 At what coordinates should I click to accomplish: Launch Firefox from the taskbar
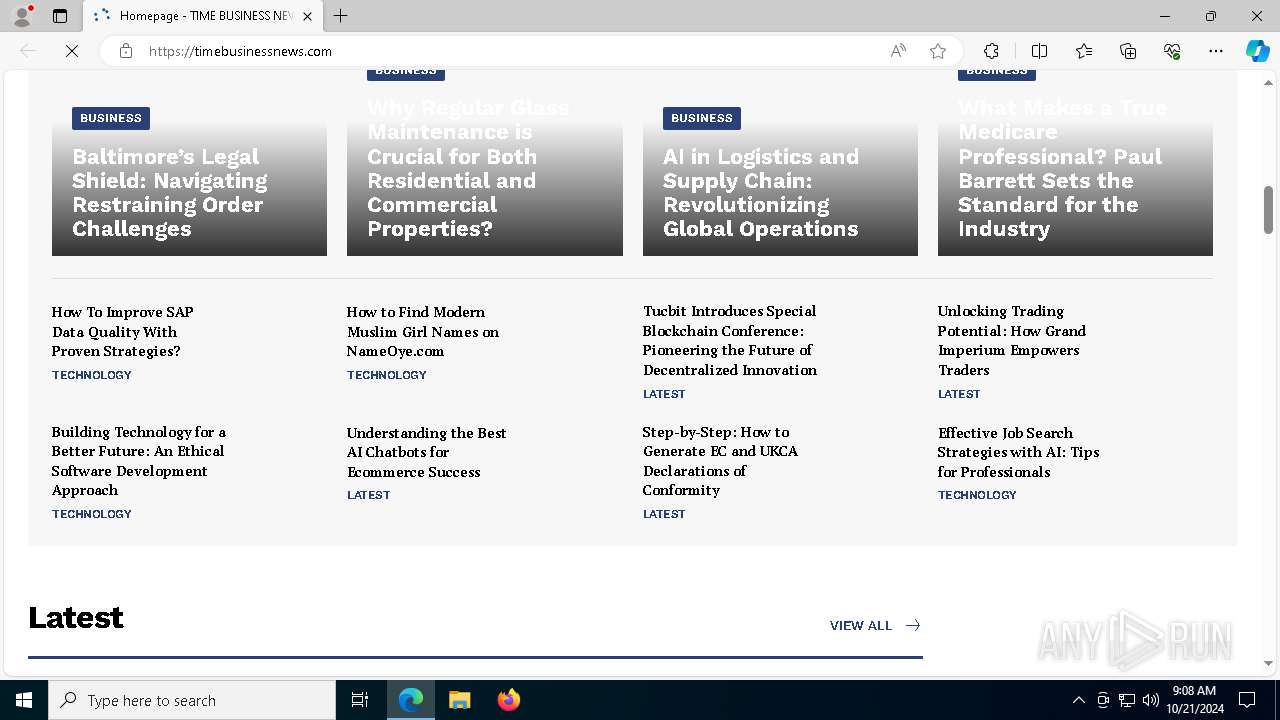pyautogui.click(x=509, y=700)
